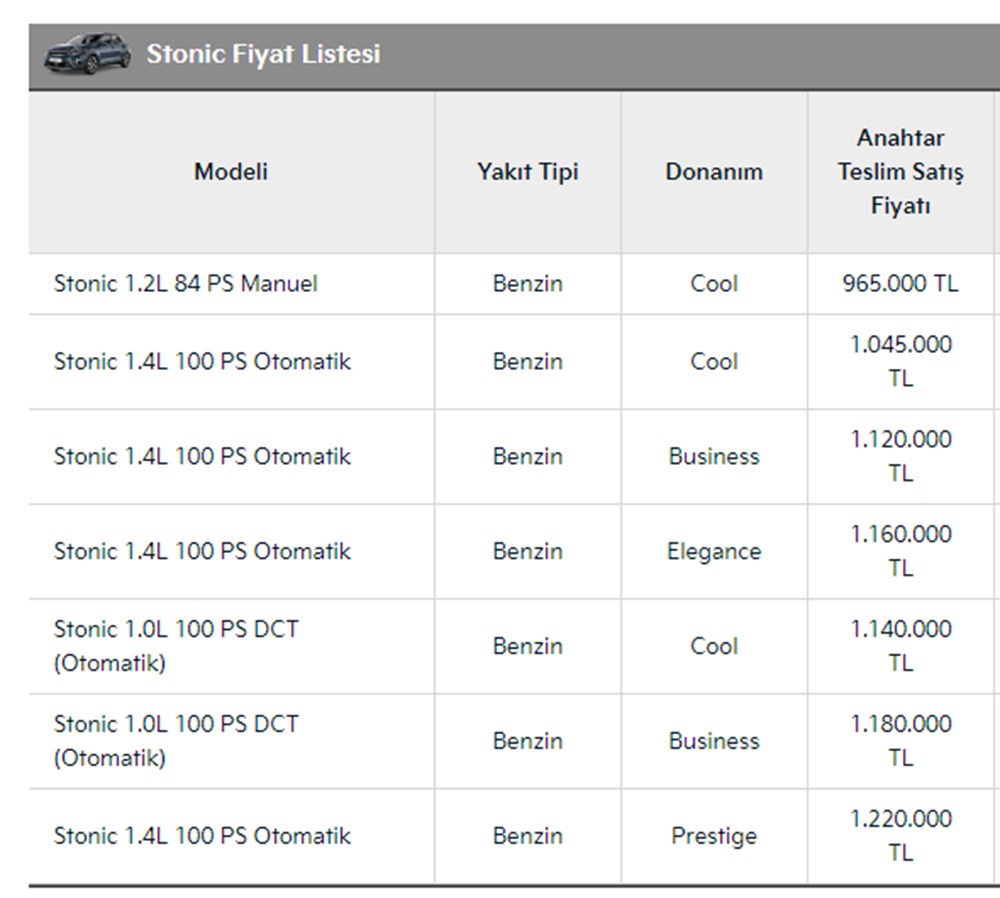Click the 1.045.000 TL price cell
1000x898 pixels.
point(900,361)
